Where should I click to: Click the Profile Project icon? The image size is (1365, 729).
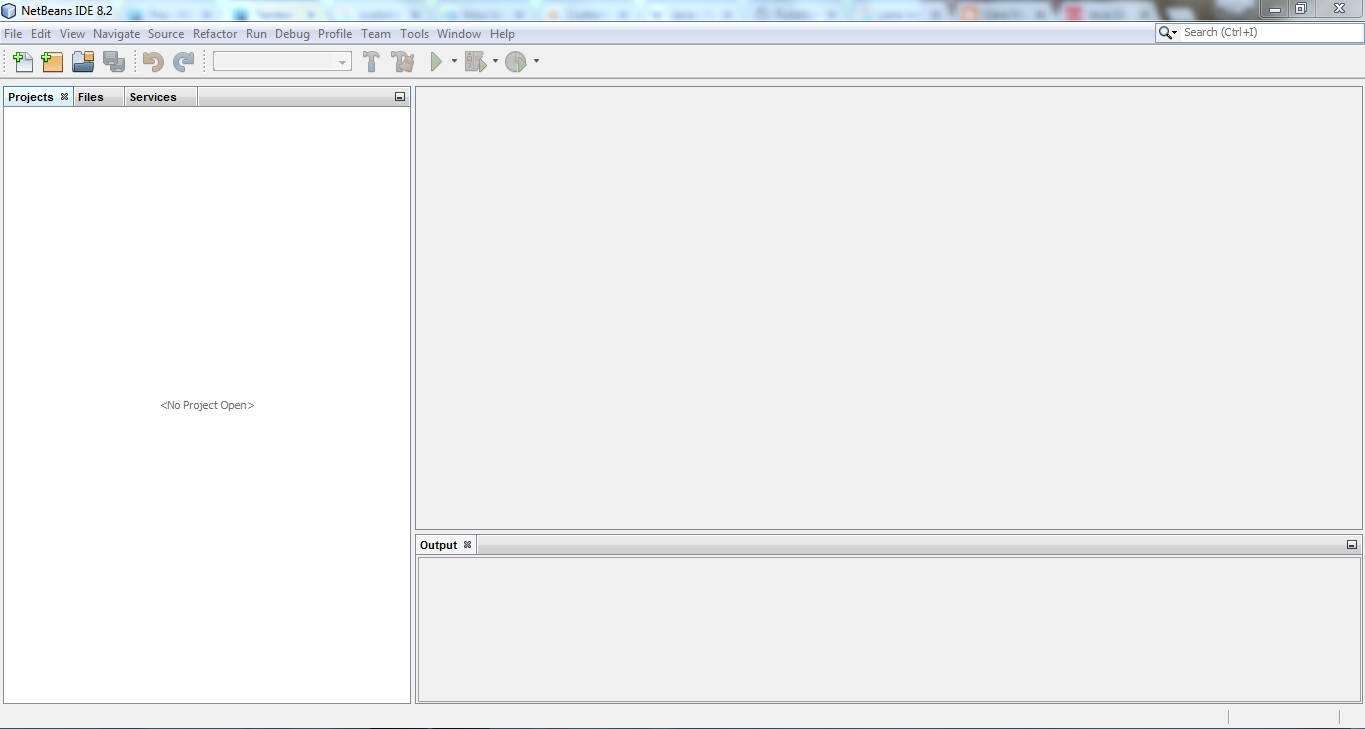516,62
